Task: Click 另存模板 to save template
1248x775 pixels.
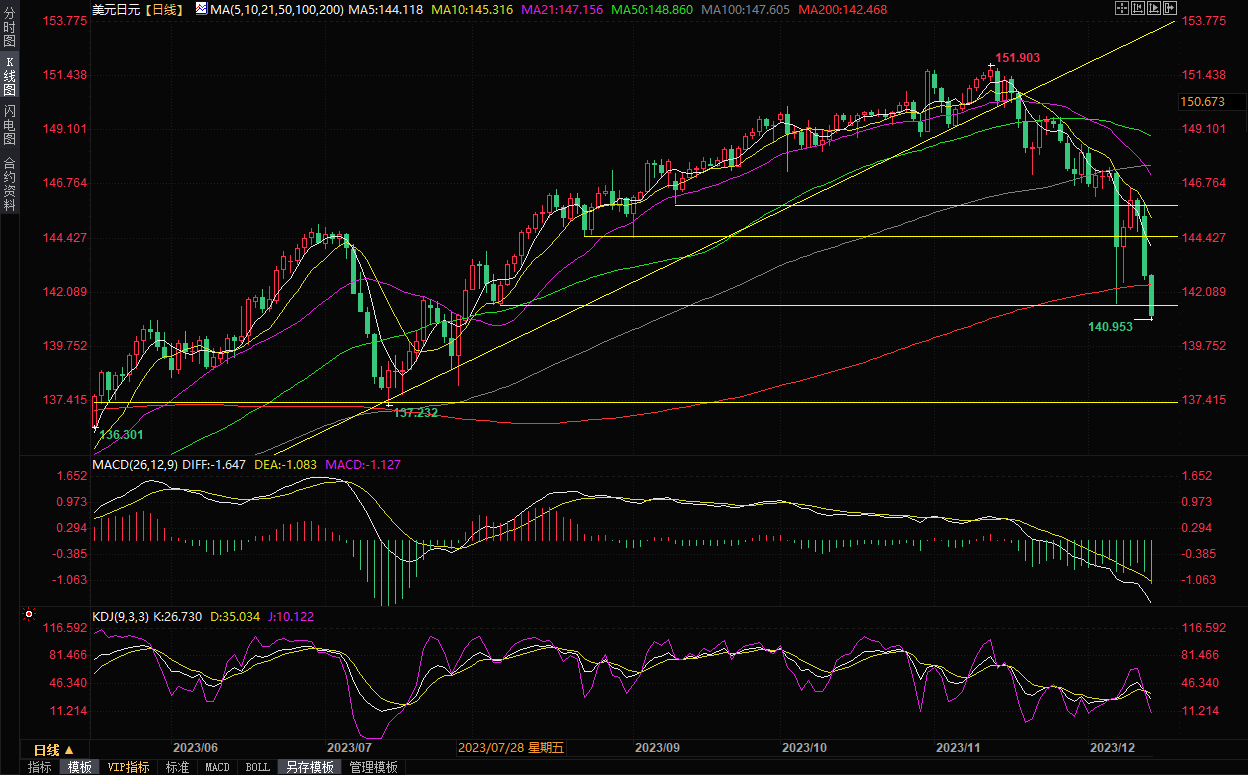Action: 309,767
